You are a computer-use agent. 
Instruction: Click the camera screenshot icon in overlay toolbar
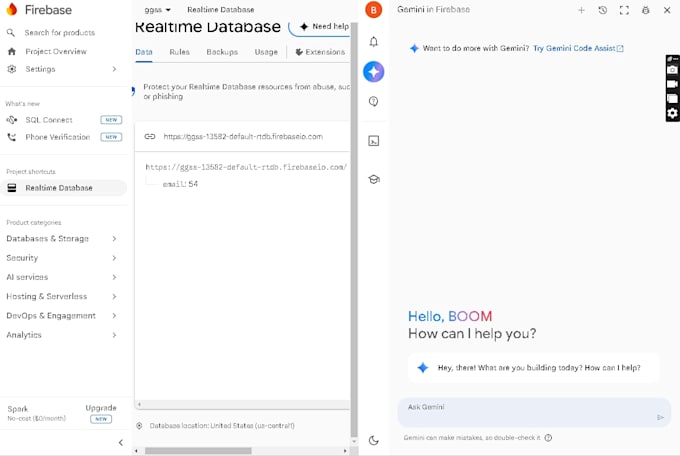pos(672,69)
